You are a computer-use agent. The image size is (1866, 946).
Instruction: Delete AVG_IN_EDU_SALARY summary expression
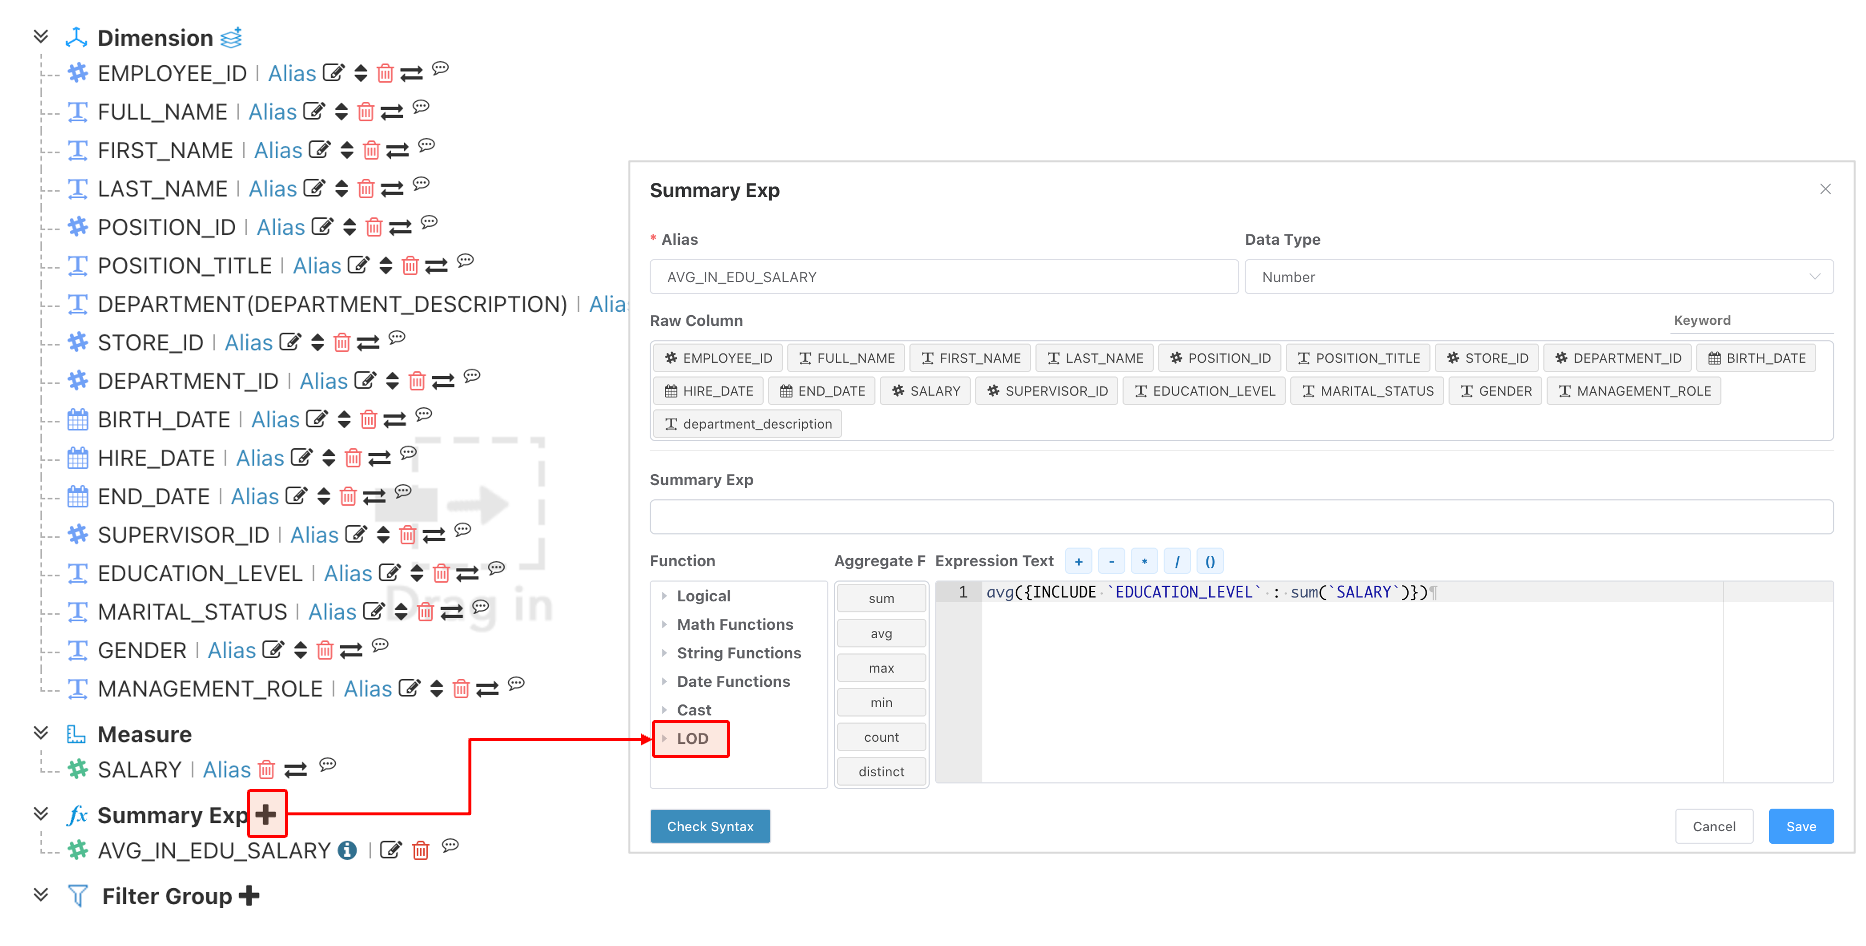(x=421, y=850)
